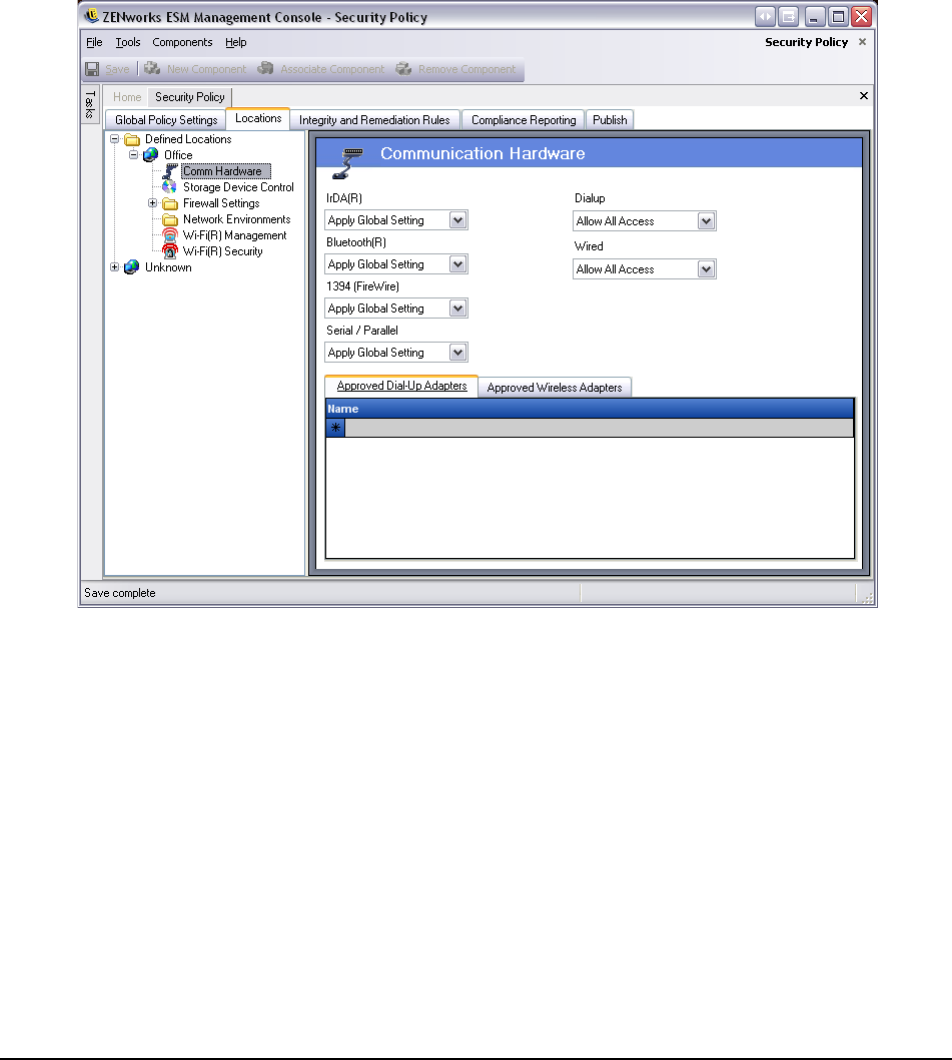The image size is (952, 1060).
Task: Select Wi-Fi(R) Security tree item
Action: click(222, 251)
